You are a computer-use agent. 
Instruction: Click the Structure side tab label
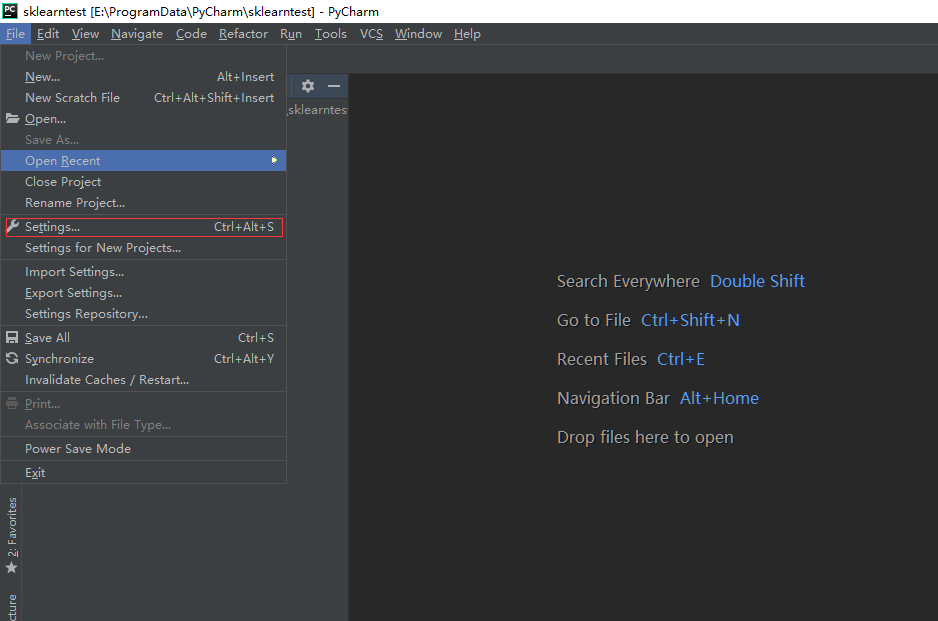click(12, 607)
